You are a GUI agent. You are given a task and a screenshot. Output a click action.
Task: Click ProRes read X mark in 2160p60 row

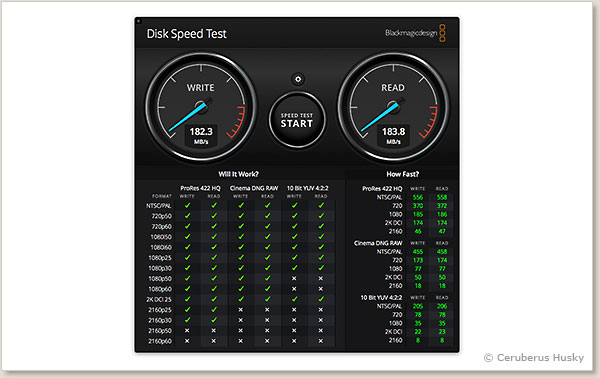click(x=214, y=341)
